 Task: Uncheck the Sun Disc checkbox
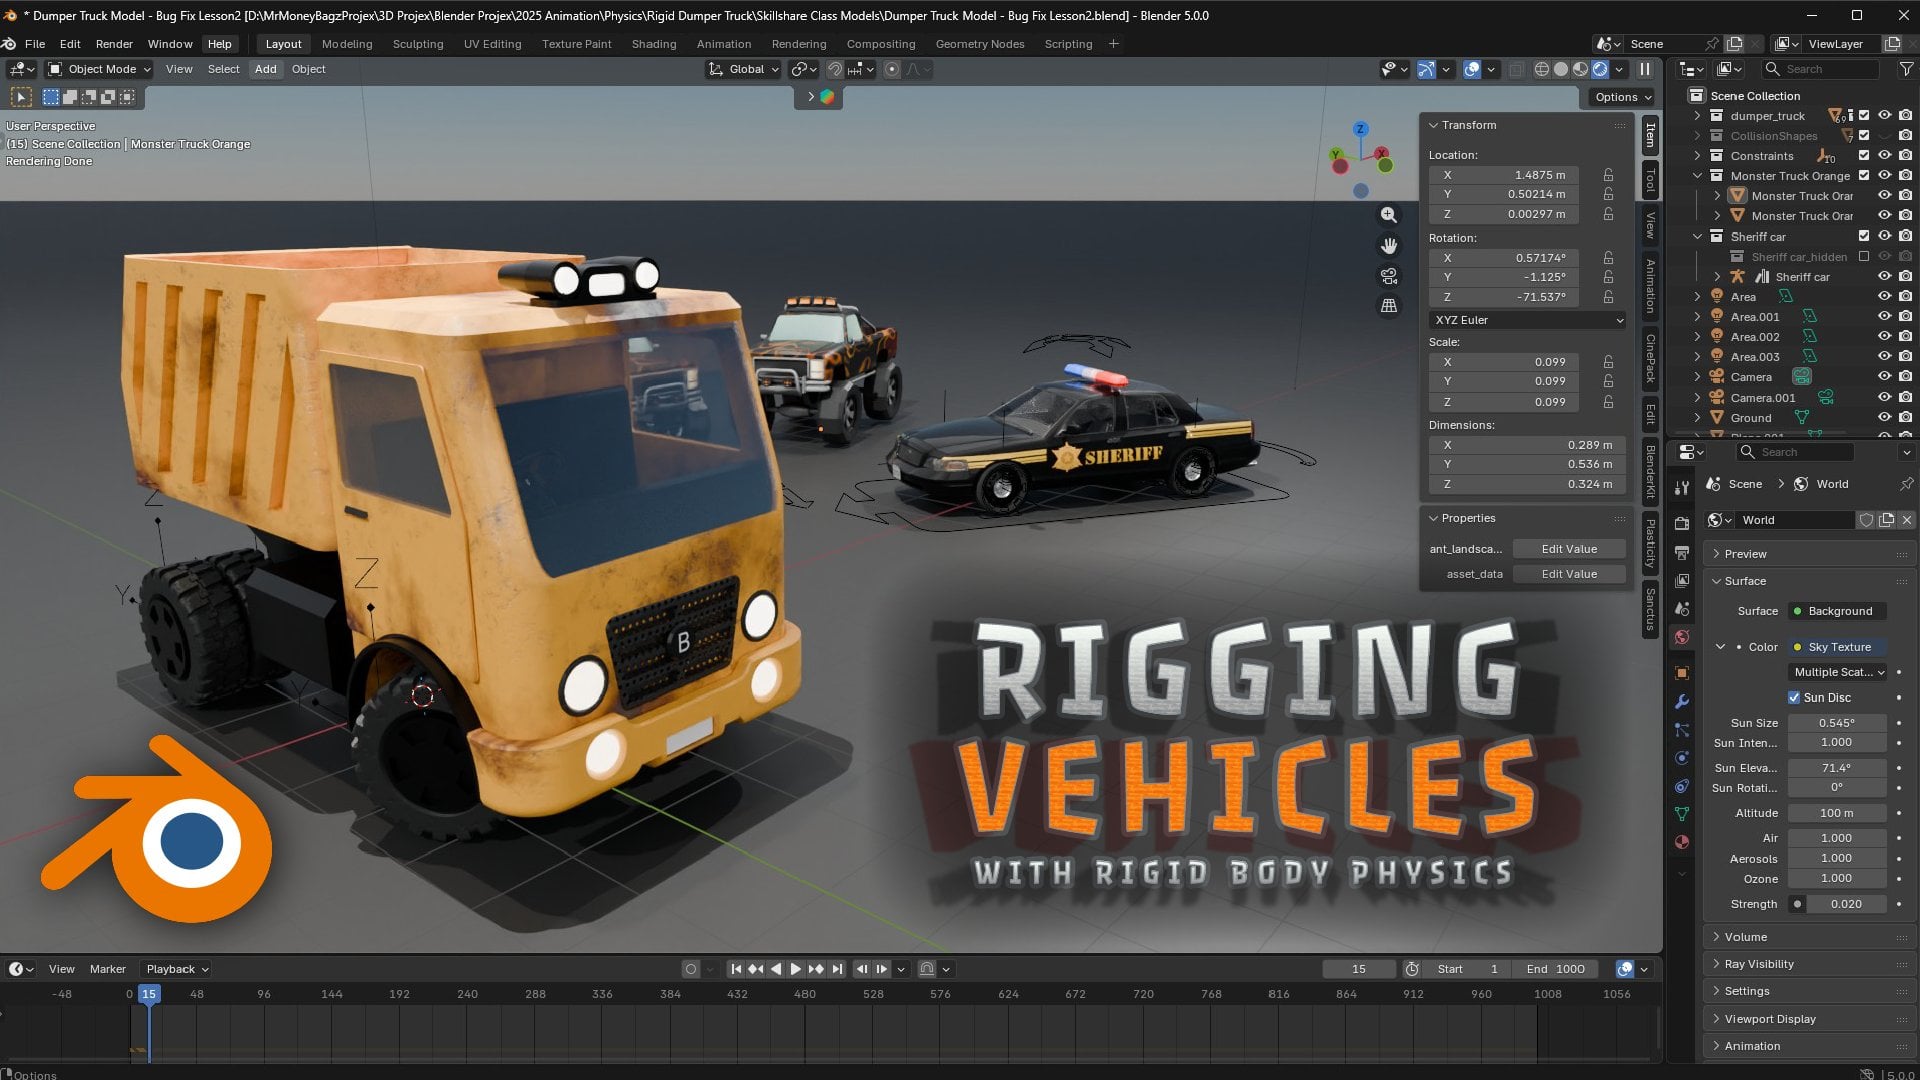(1794, 698)
